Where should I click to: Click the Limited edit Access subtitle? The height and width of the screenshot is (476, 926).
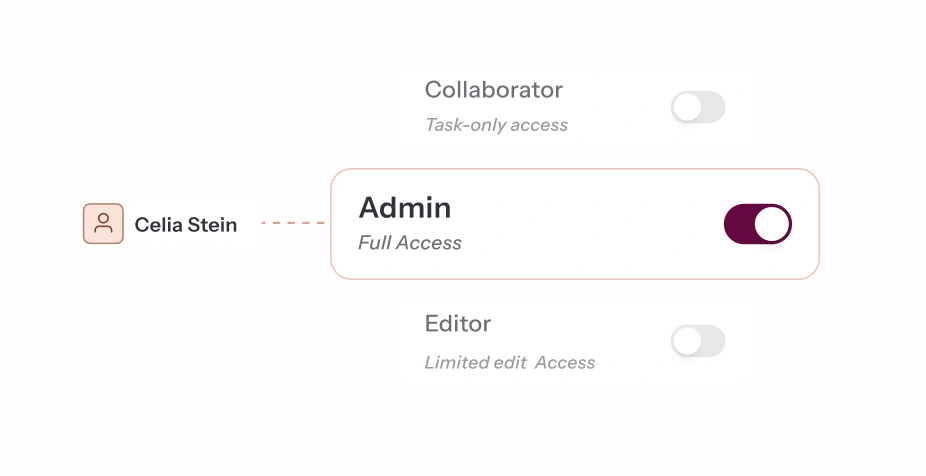[509, 363]
